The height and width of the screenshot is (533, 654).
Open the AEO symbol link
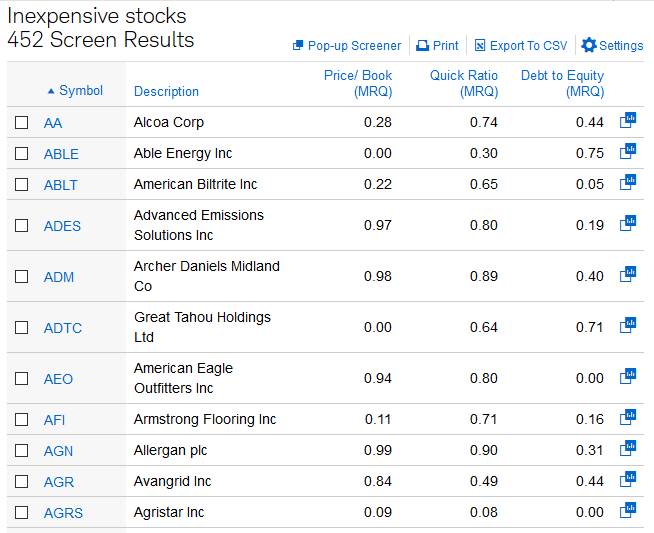(x=58, y=379)
